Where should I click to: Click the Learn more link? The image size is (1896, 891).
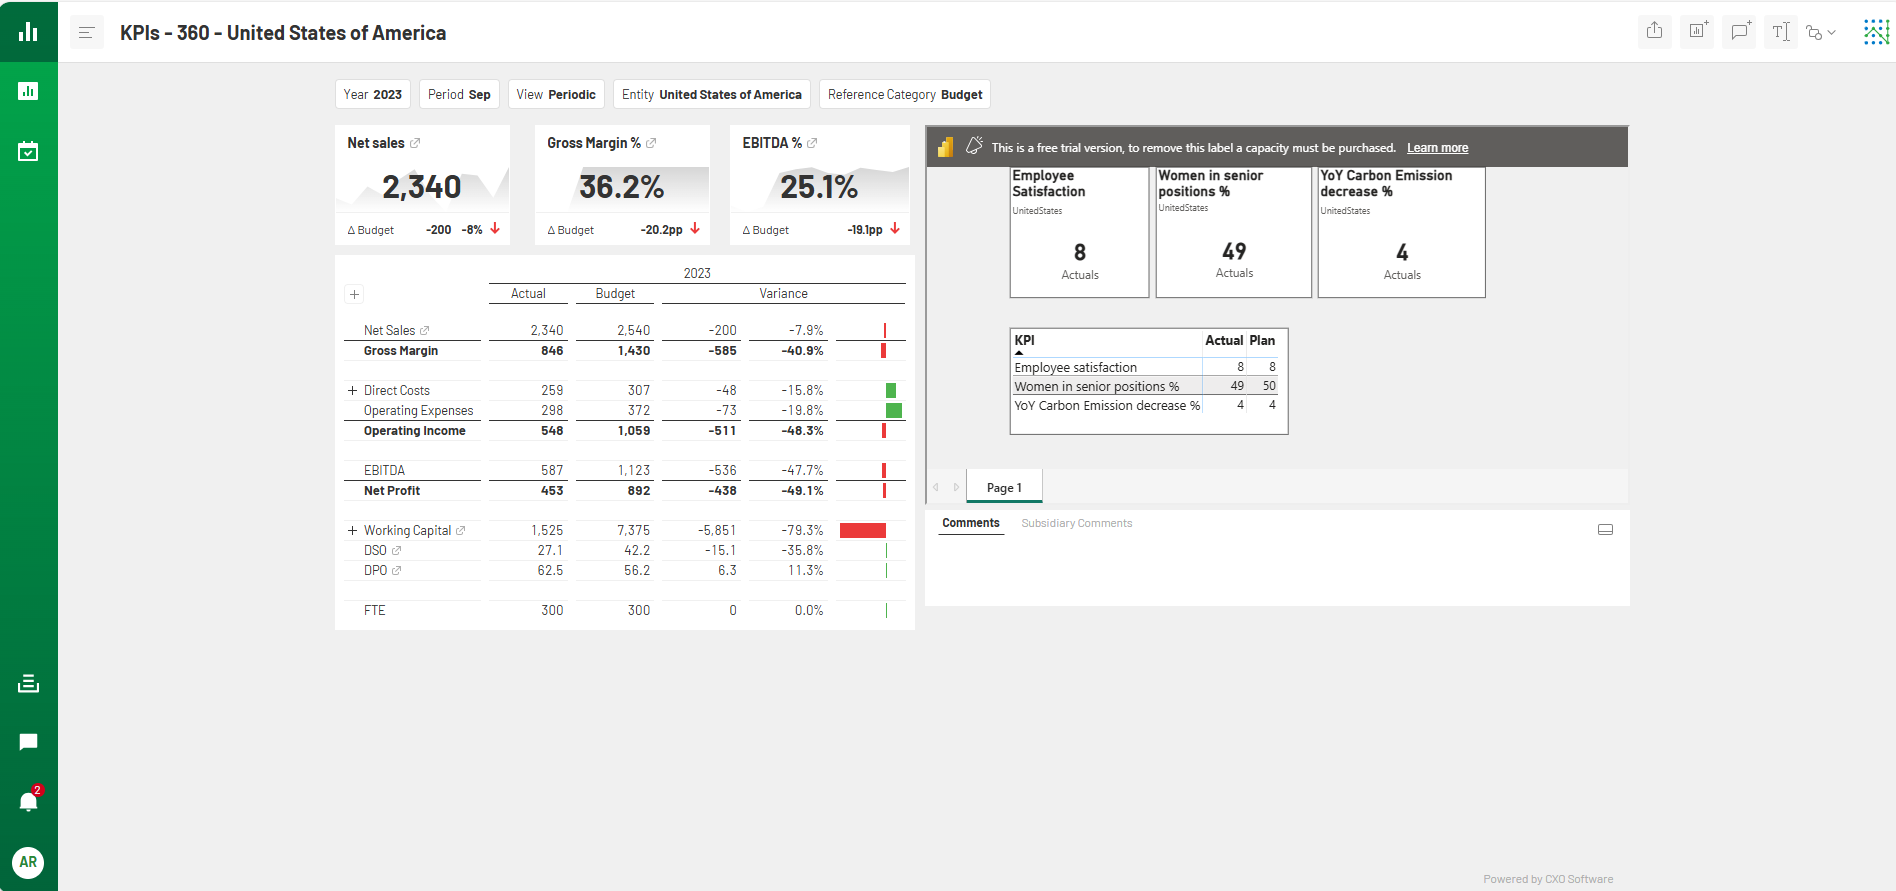[x=1437, y=148]
